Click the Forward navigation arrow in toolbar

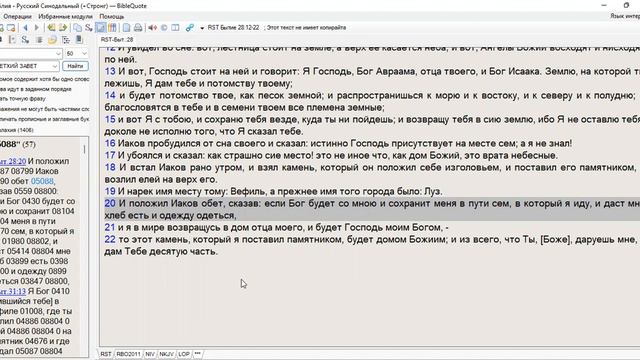click(37, 28)
